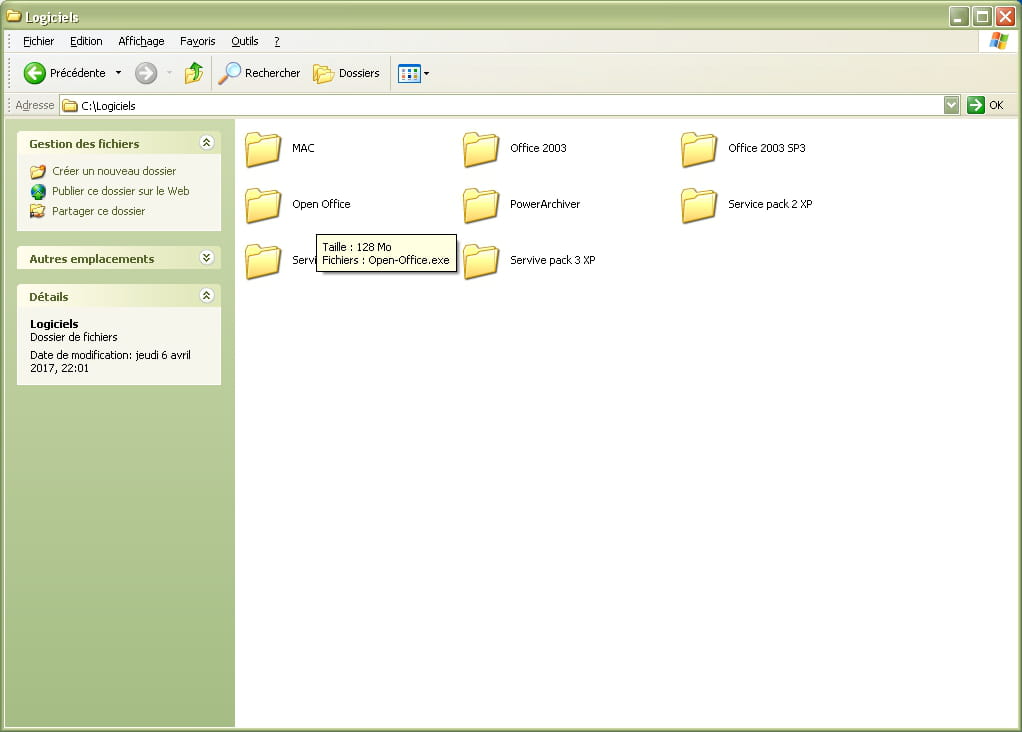Collapse the Gestion des fichiers panel
Viewport: 1022px width, 732px height.
207,143
